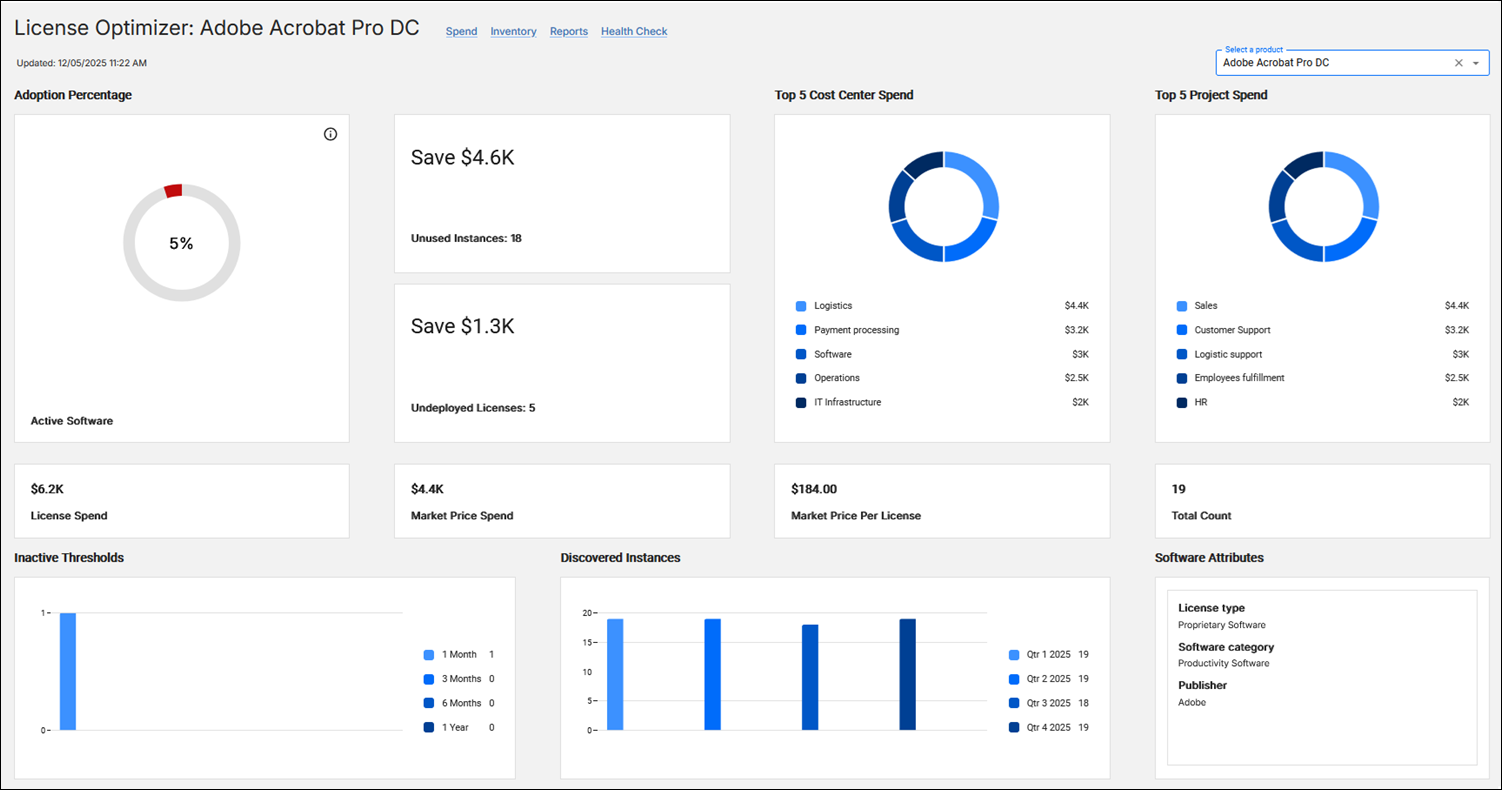Toggle the 1 Month legend marker
Viewport: 1502px width, 790px height.
pyautogui.click(x=429, y=655)
